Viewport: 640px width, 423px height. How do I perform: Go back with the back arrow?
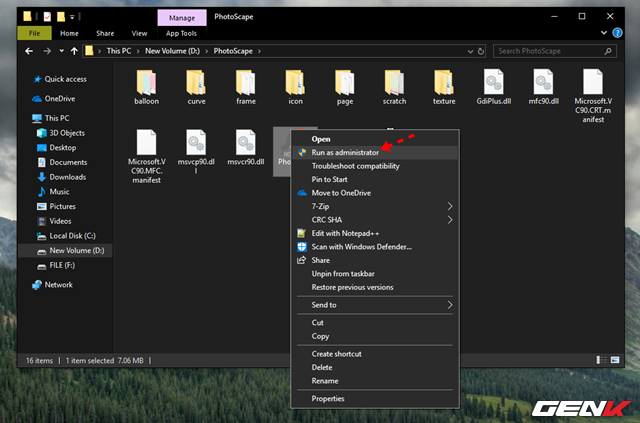[29, 51]
